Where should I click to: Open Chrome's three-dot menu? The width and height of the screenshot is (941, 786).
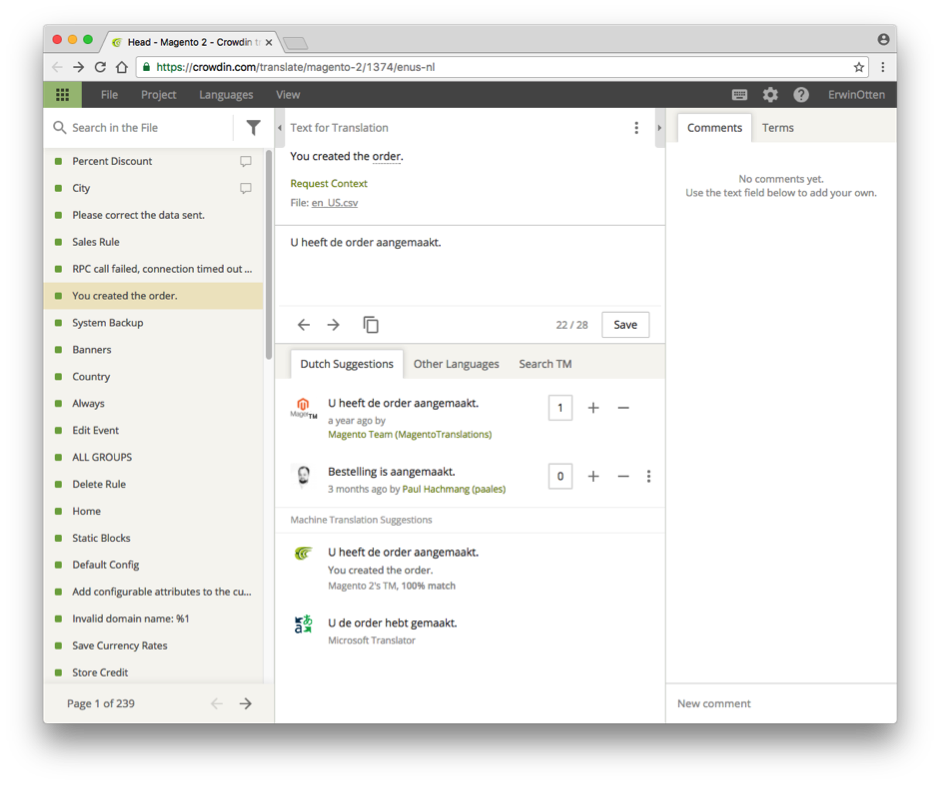[883, 67]
